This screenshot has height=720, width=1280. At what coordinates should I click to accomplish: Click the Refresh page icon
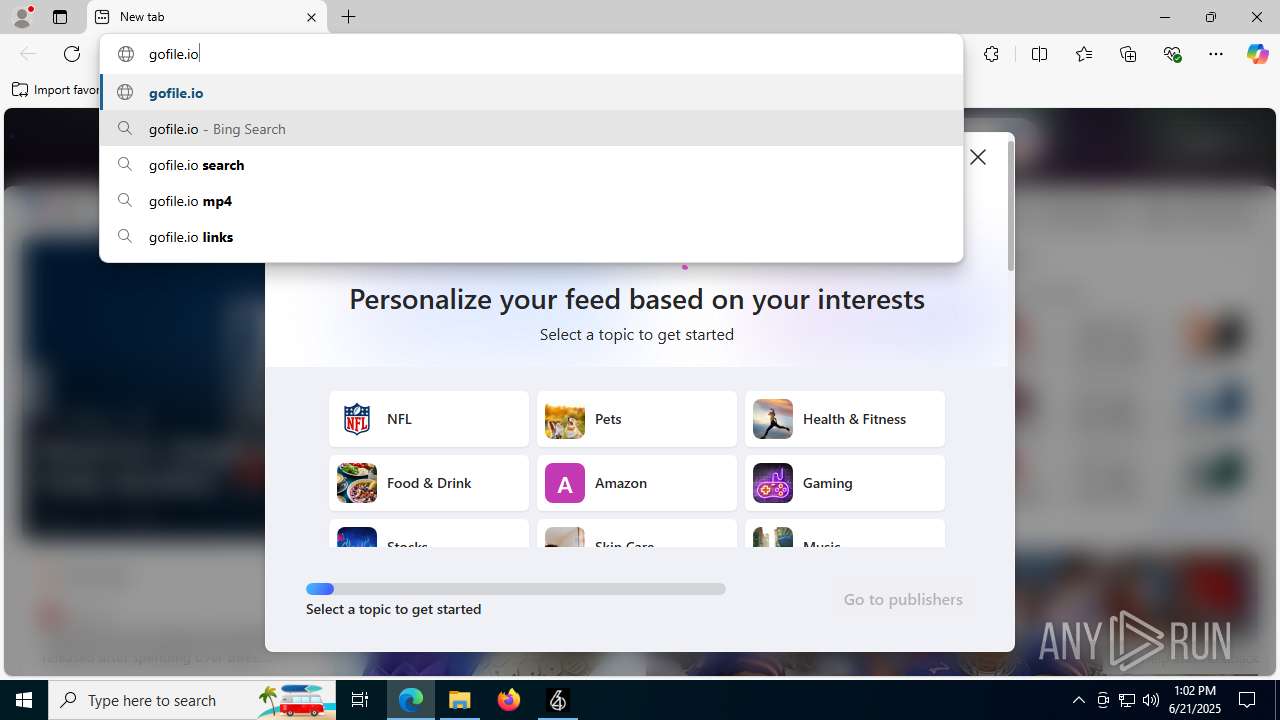[72, 54]
